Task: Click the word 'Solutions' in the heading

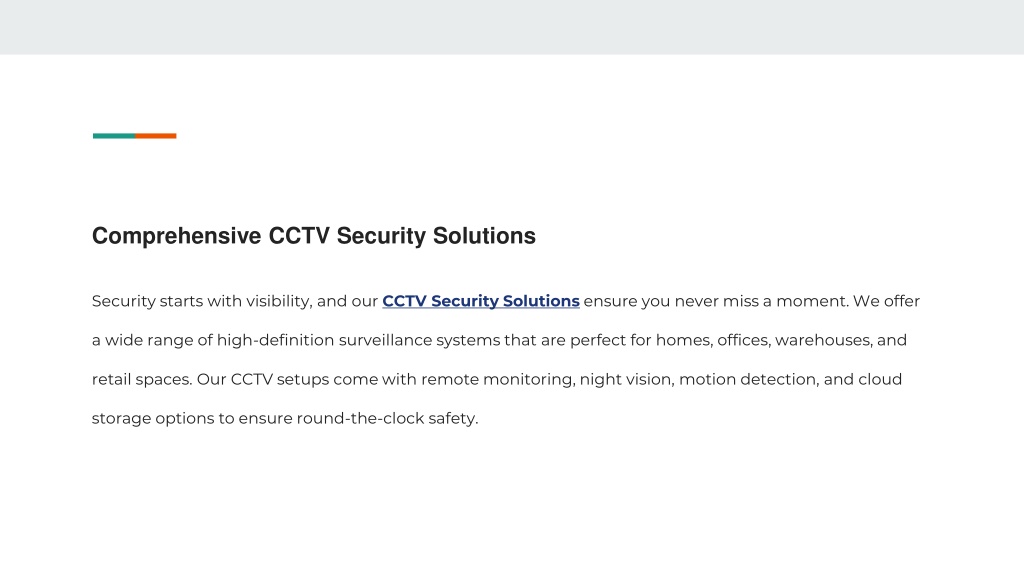Action: [484, 236]
